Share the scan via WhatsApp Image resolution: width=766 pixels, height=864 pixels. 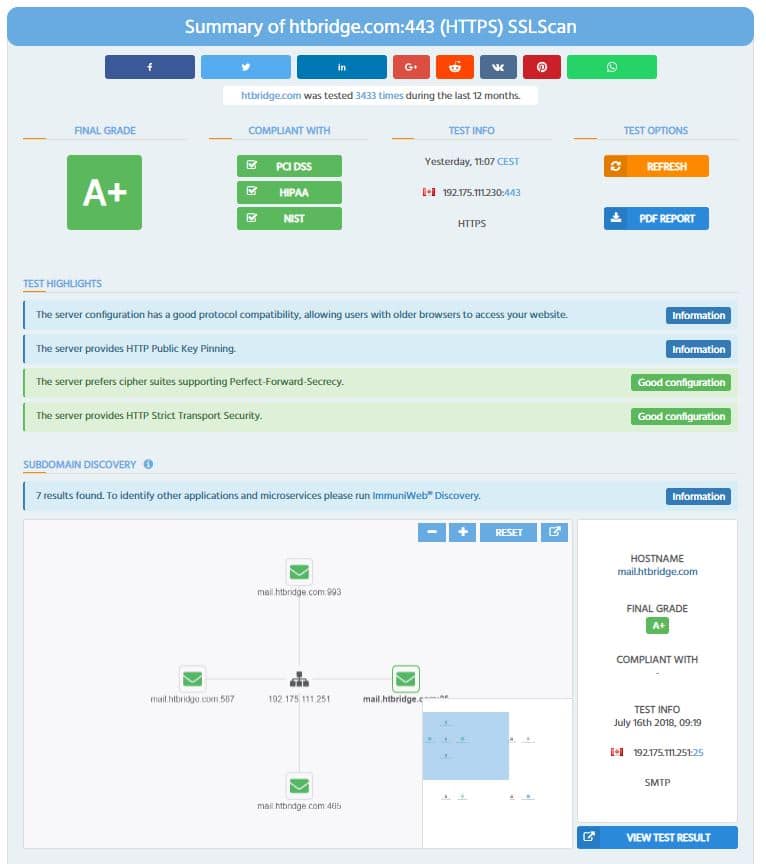click(x=612, y=67)
